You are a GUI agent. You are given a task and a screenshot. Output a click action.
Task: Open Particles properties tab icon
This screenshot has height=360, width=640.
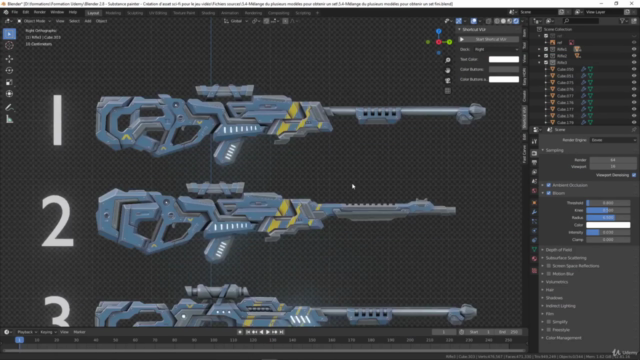[x=534, y=221]
